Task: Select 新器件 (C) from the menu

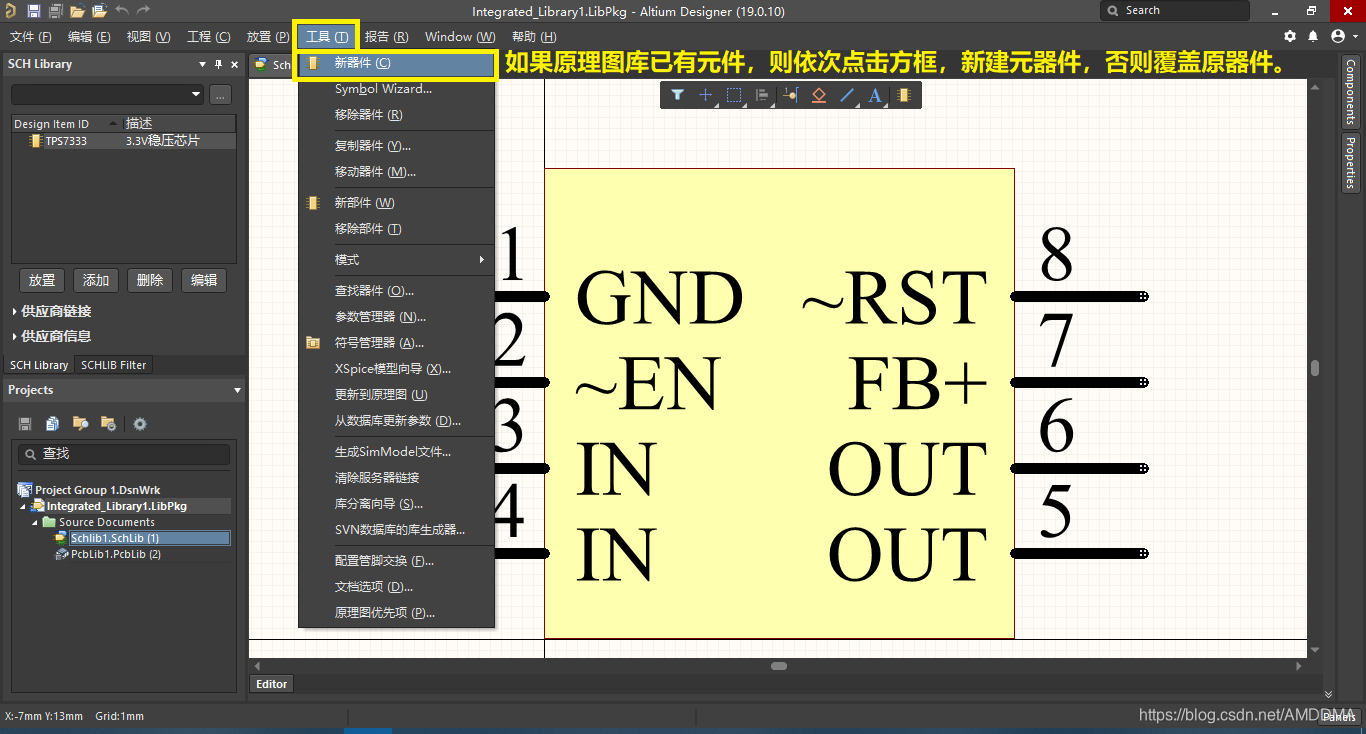Action: coord(396,63)
